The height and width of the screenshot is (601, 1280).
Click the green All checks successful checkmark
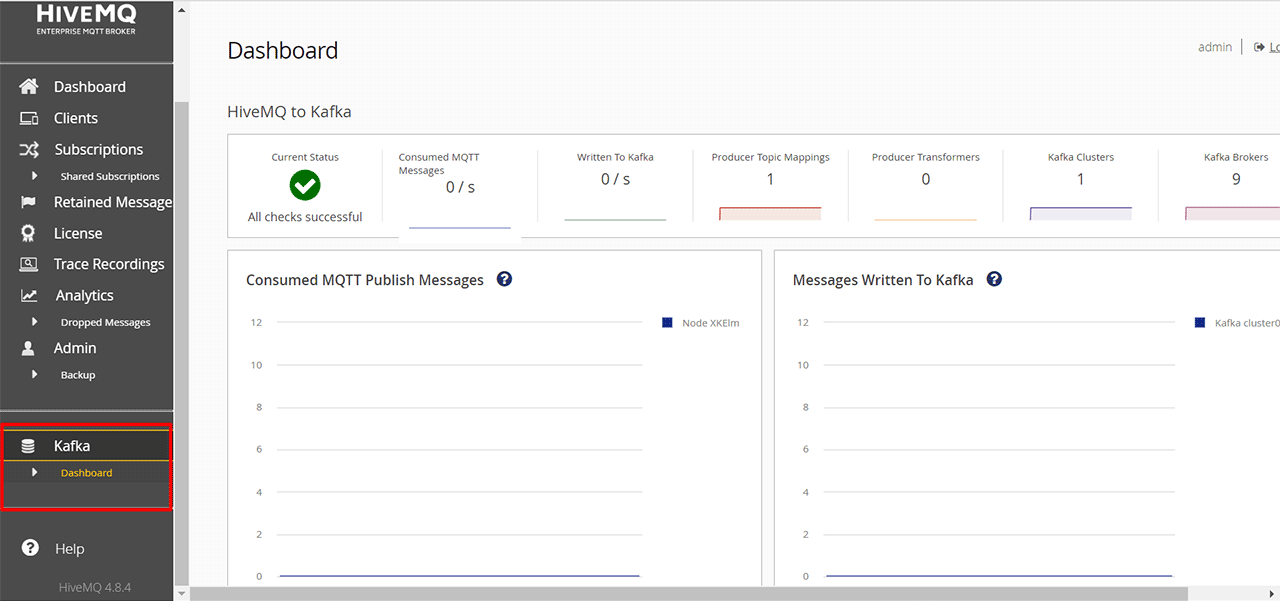tap(305, 185)
